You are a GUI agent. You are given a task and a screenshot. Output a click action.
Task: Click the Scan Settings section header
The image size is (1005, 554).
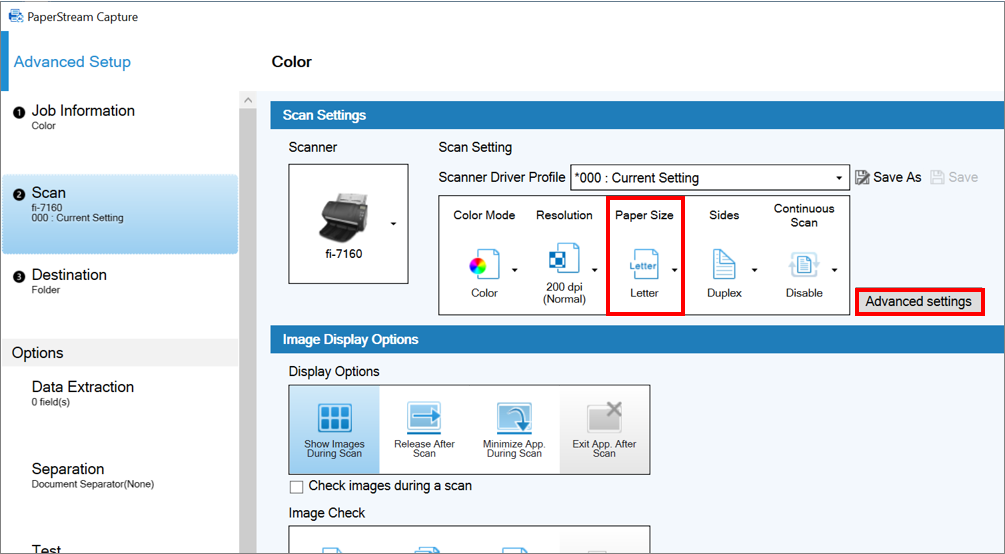coord(637,115)
